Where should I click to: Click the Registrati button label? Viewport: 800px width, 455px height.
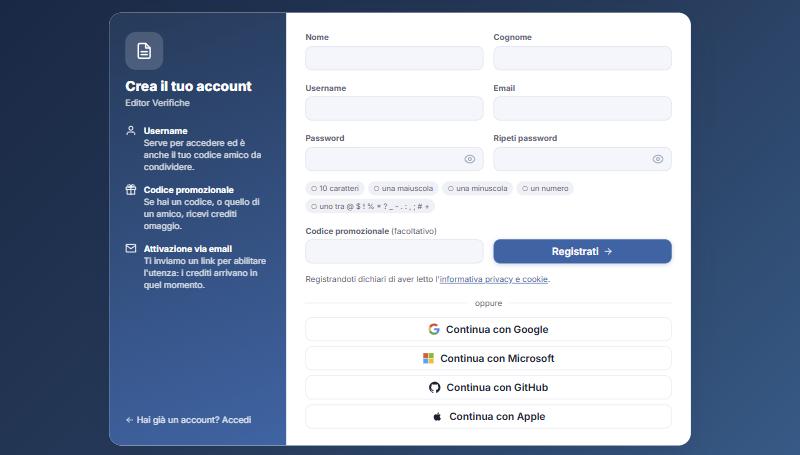(575, 251)
